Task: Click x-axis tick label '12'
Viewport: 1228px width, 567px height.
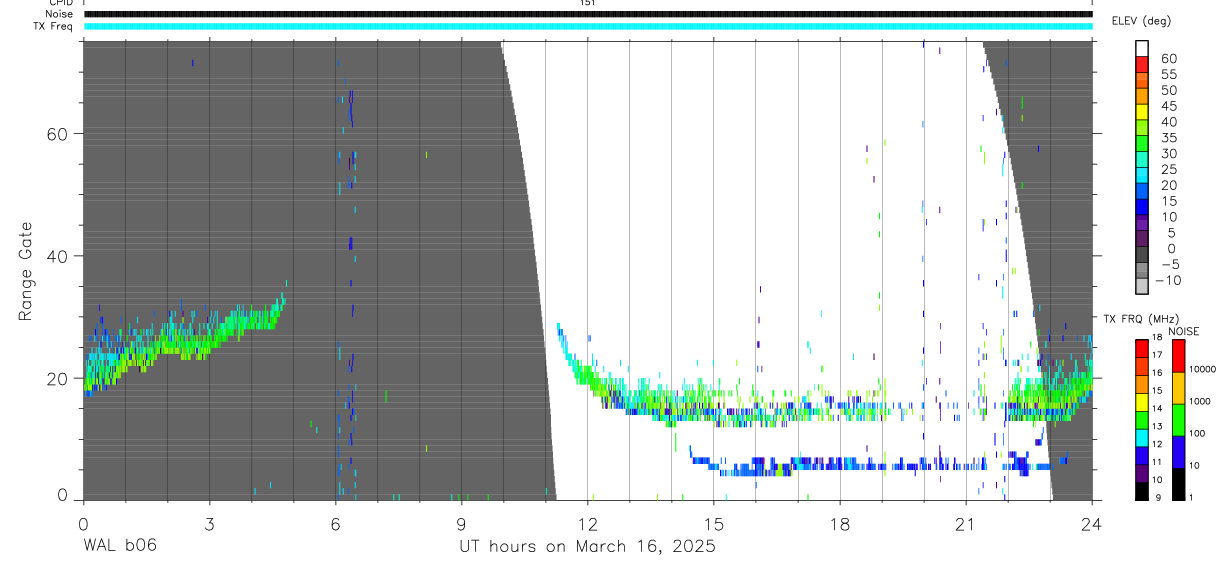Action: [x=587, y=523]
